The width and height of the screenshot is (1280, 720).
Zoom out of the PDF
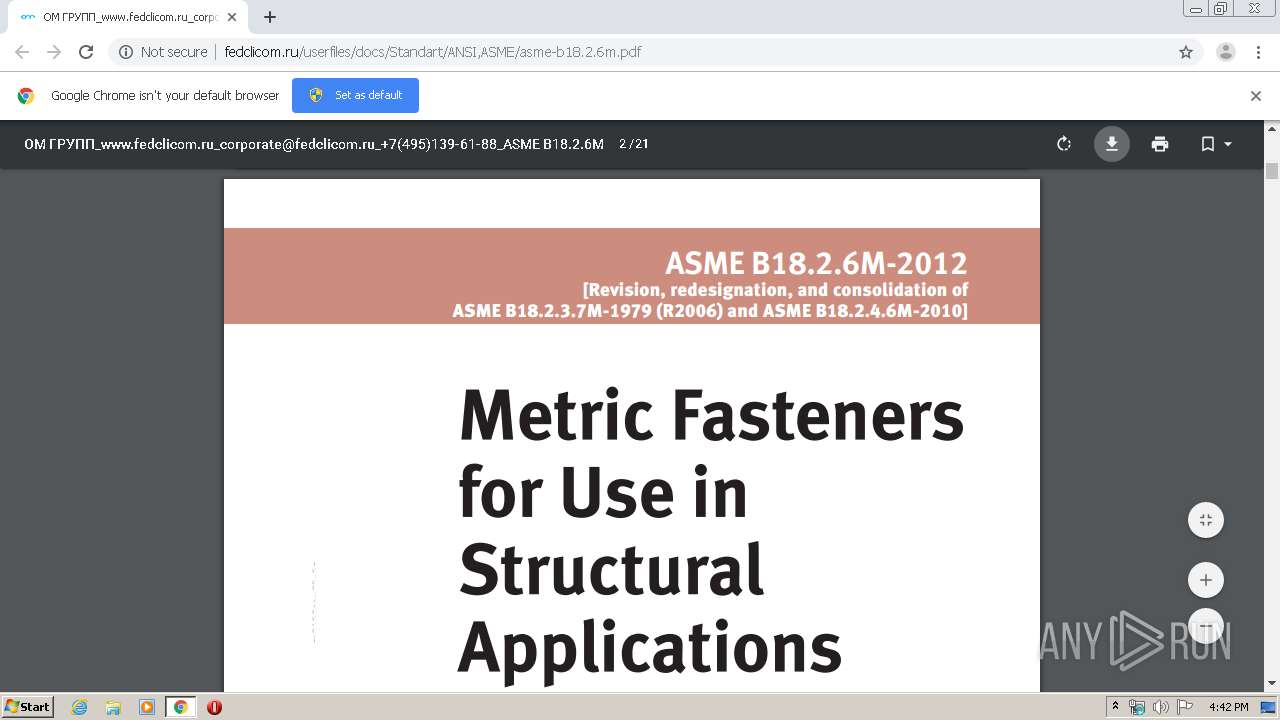click(1206, 626)
